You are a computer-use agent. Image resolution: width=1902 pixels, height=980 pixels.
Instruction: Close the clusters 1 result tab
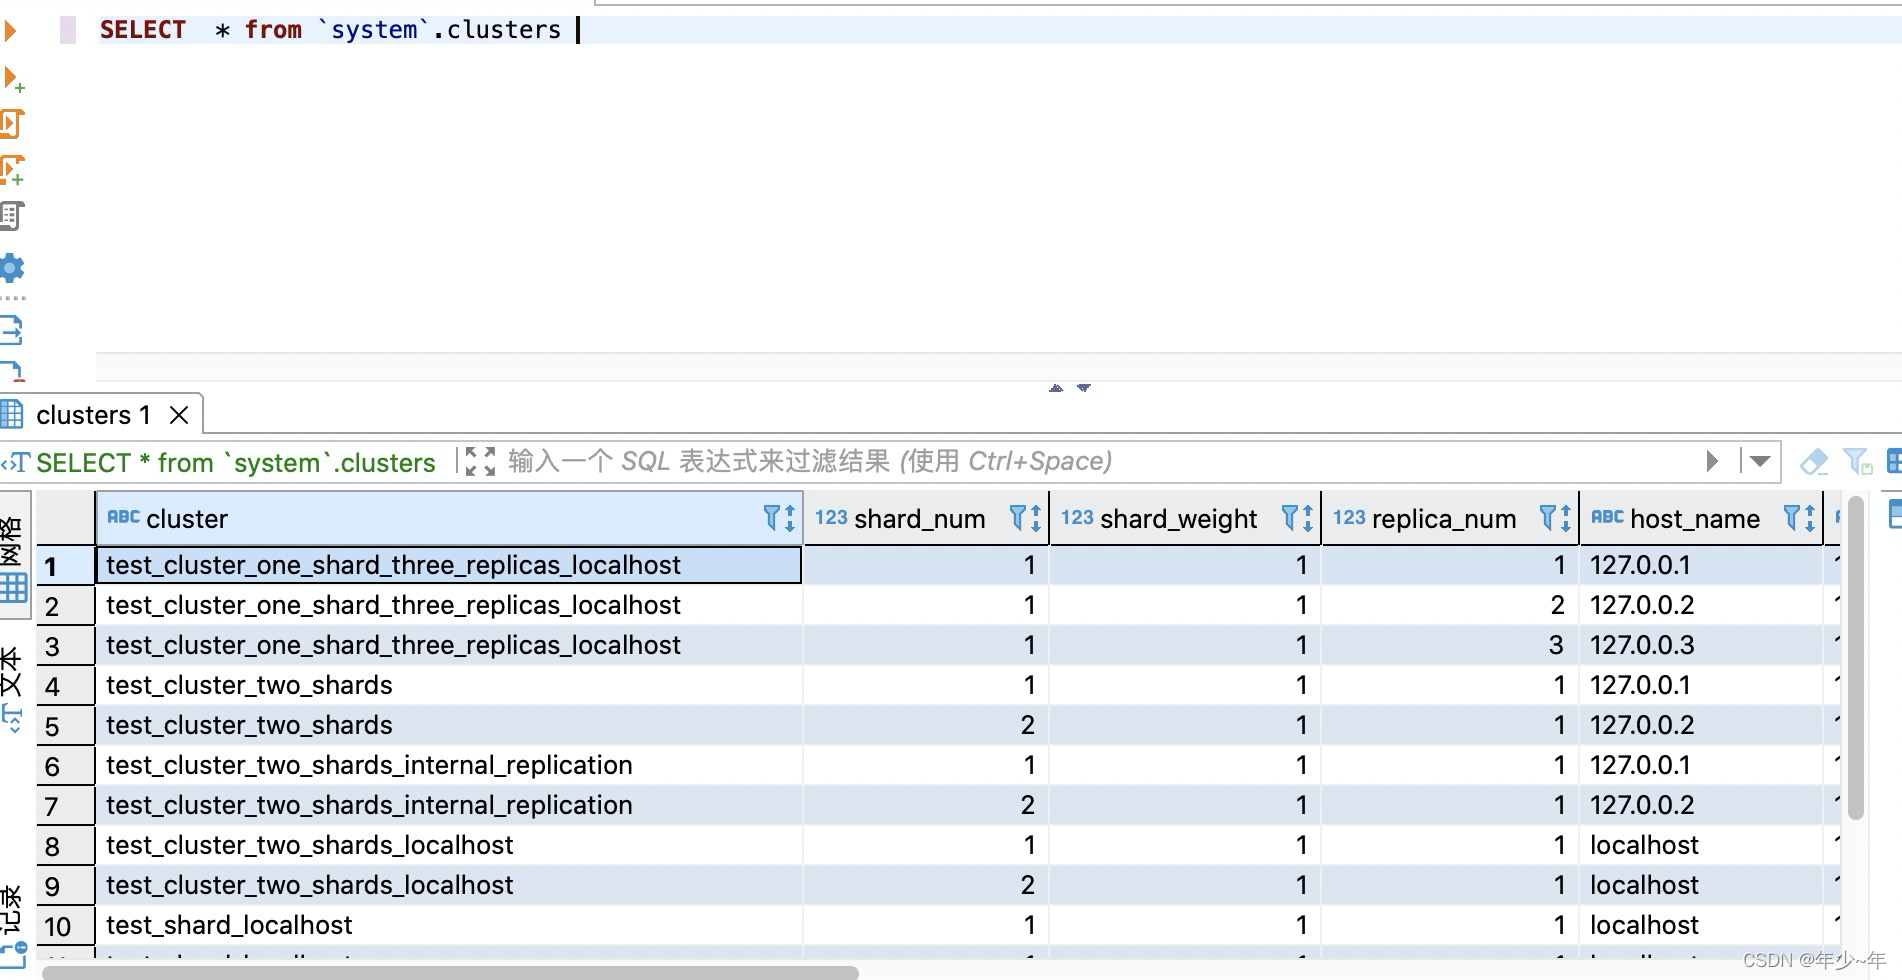(x=179, y=415)
